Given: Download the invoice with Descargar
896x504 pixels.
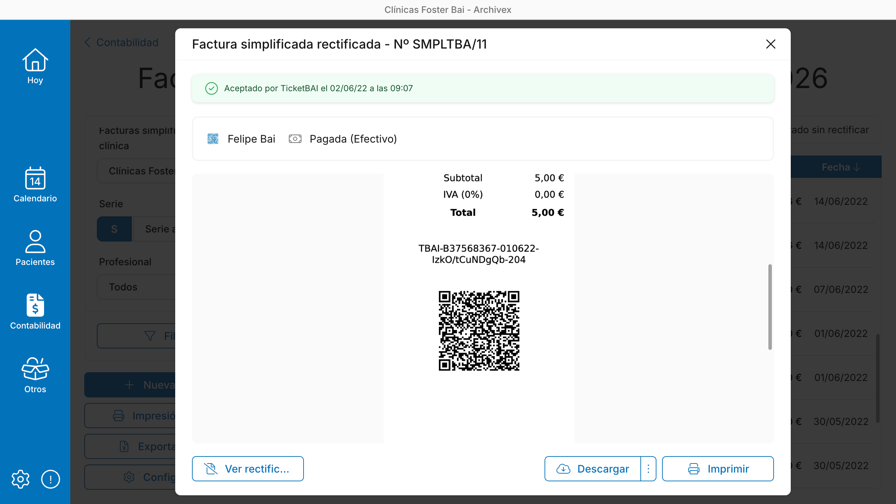Looking at the screenshot, I should 592,469.
